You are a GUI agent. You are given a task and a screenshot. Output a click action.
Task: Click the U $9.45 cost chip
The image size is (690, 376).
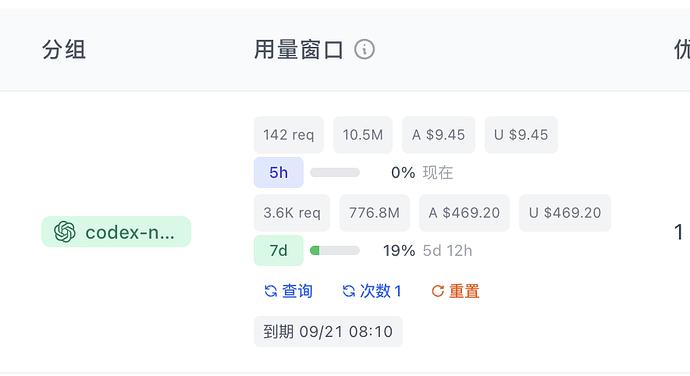coord(521,135)
